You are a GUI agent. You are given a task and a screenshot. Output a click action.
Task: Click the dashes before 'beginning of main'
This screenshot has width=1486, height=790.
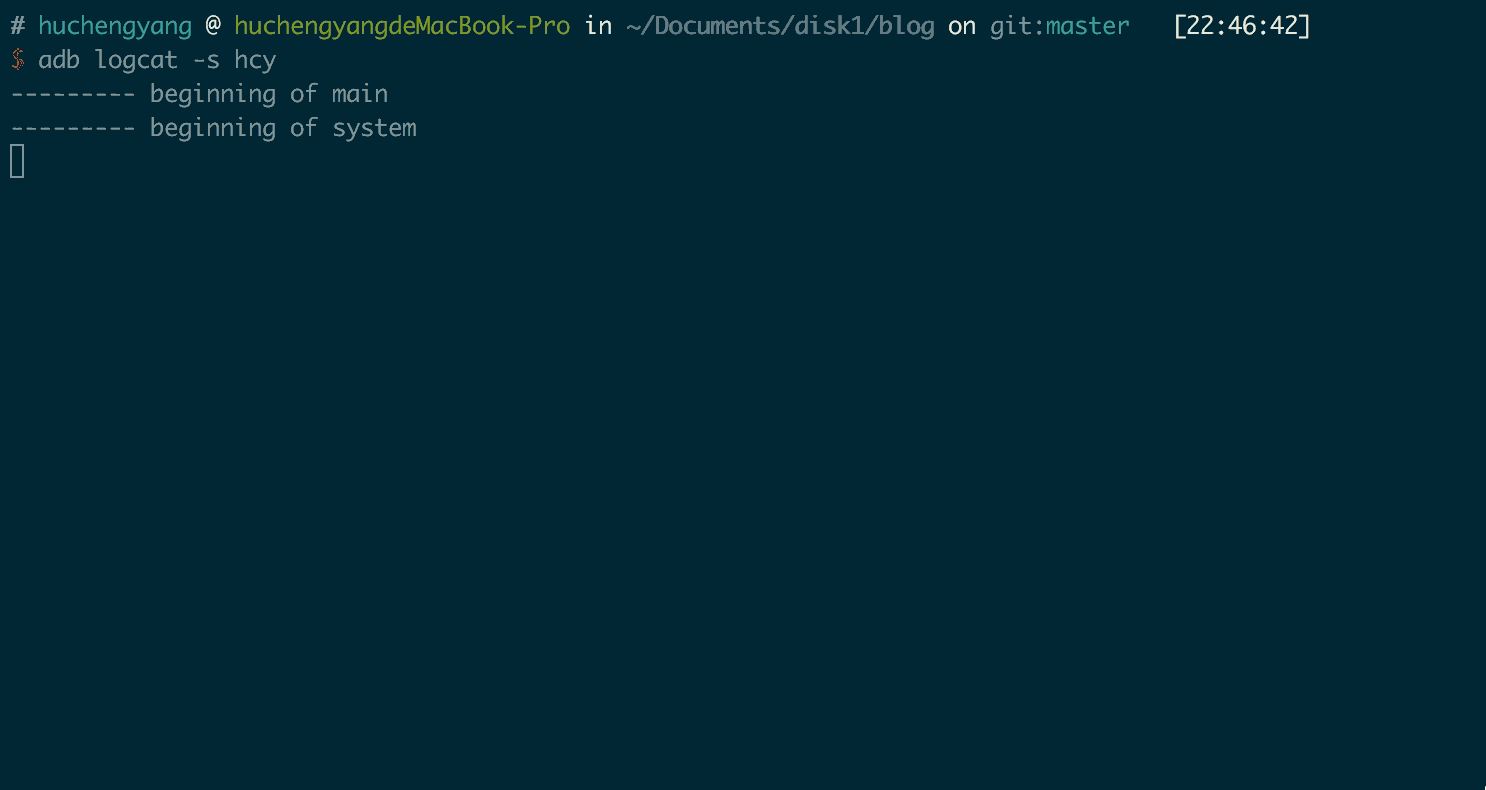pyautogui.click(x=73, y=94)
